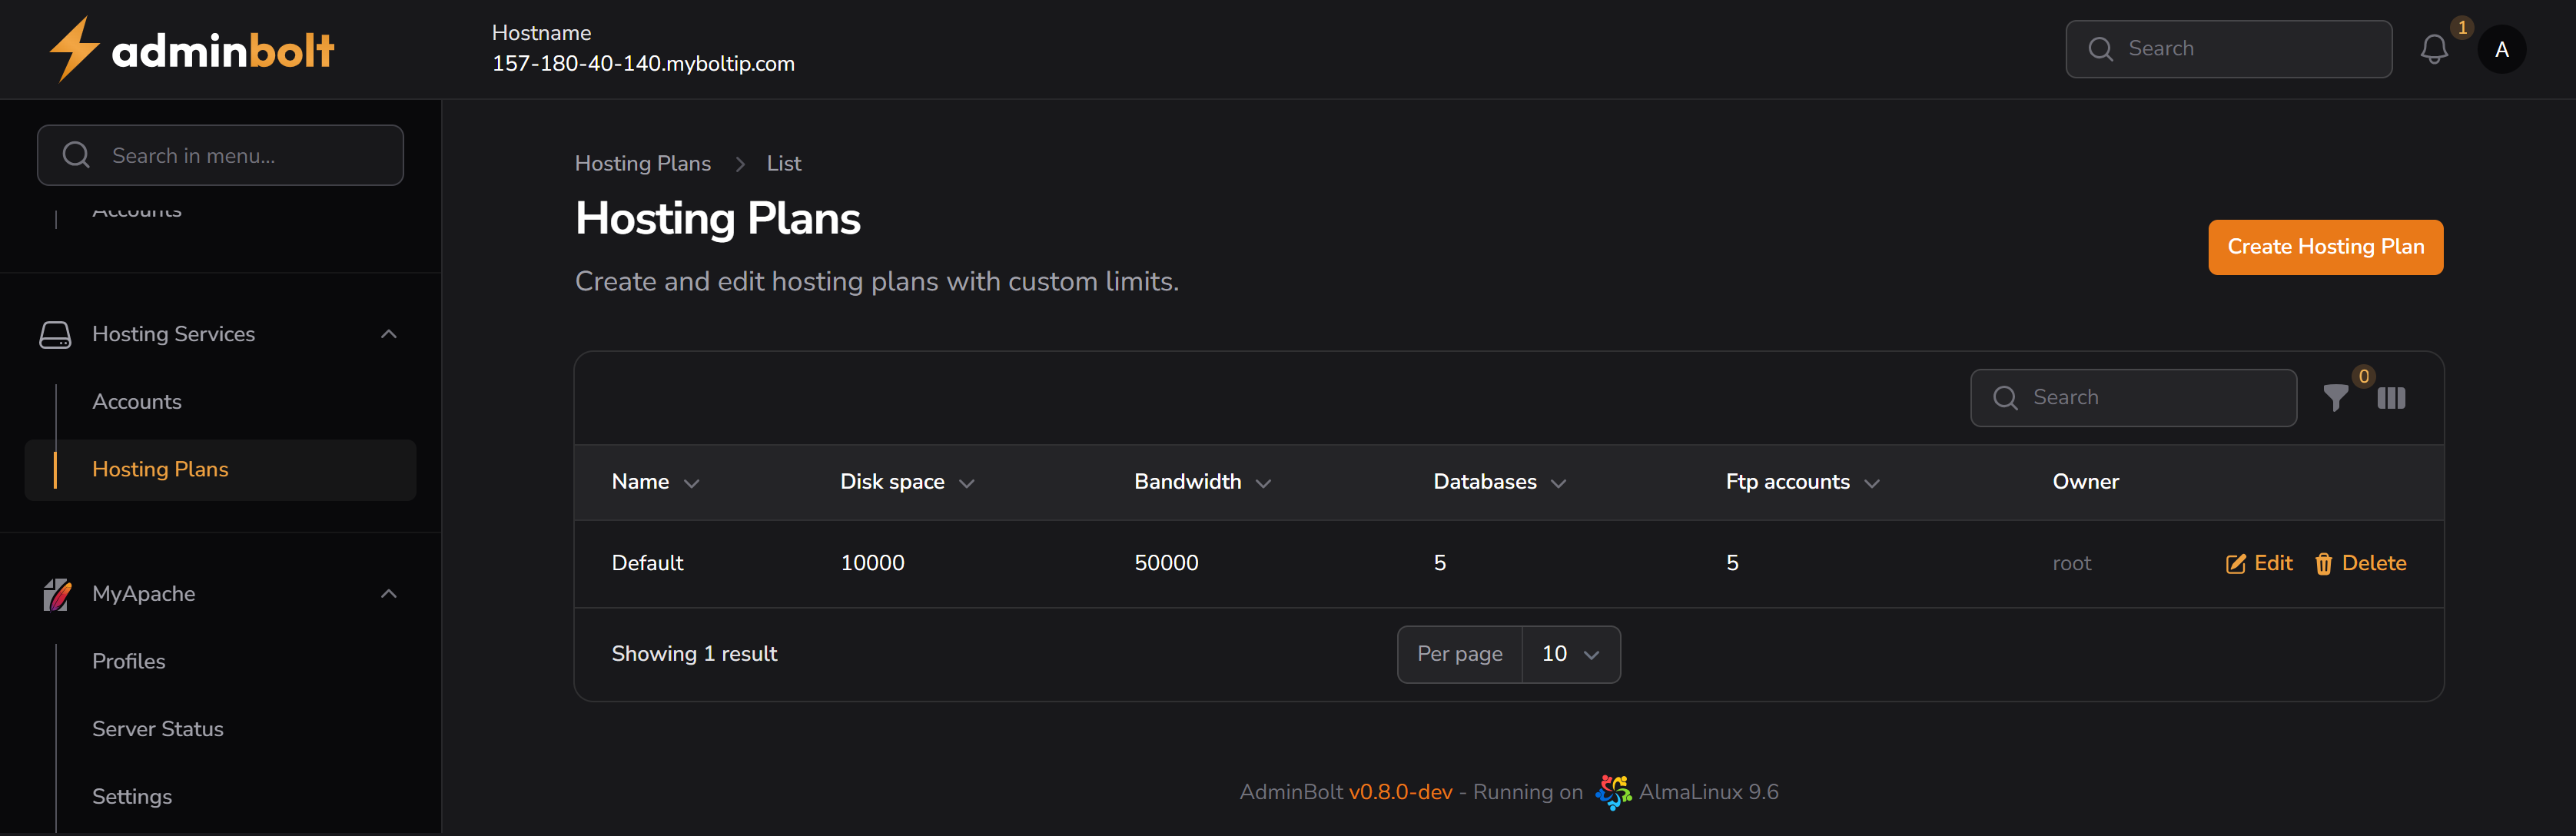
Task: Edit the Default hosting plan
Action: pyautogui.click(x=2259, y=563)
